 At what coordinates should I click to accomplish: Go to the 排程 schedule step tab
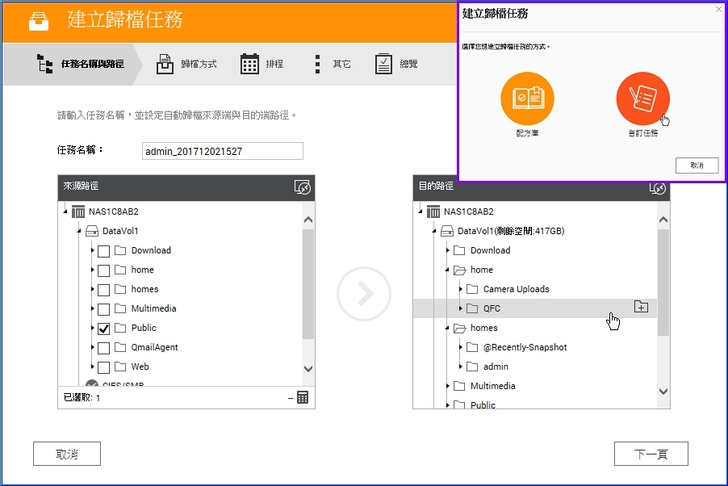coord(262,64)
